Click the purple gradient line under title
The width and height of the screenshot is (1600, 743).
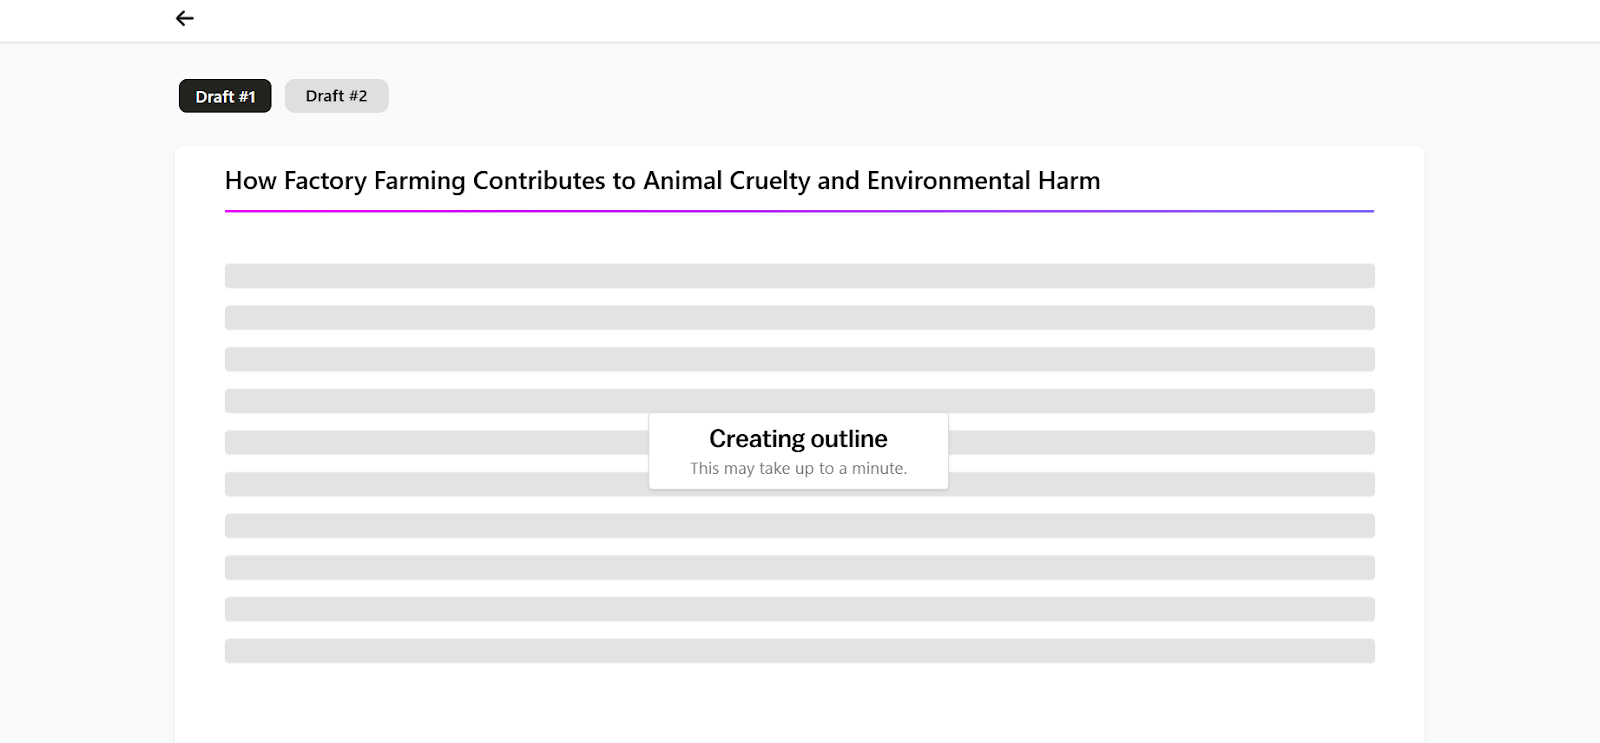coord(799,211)
